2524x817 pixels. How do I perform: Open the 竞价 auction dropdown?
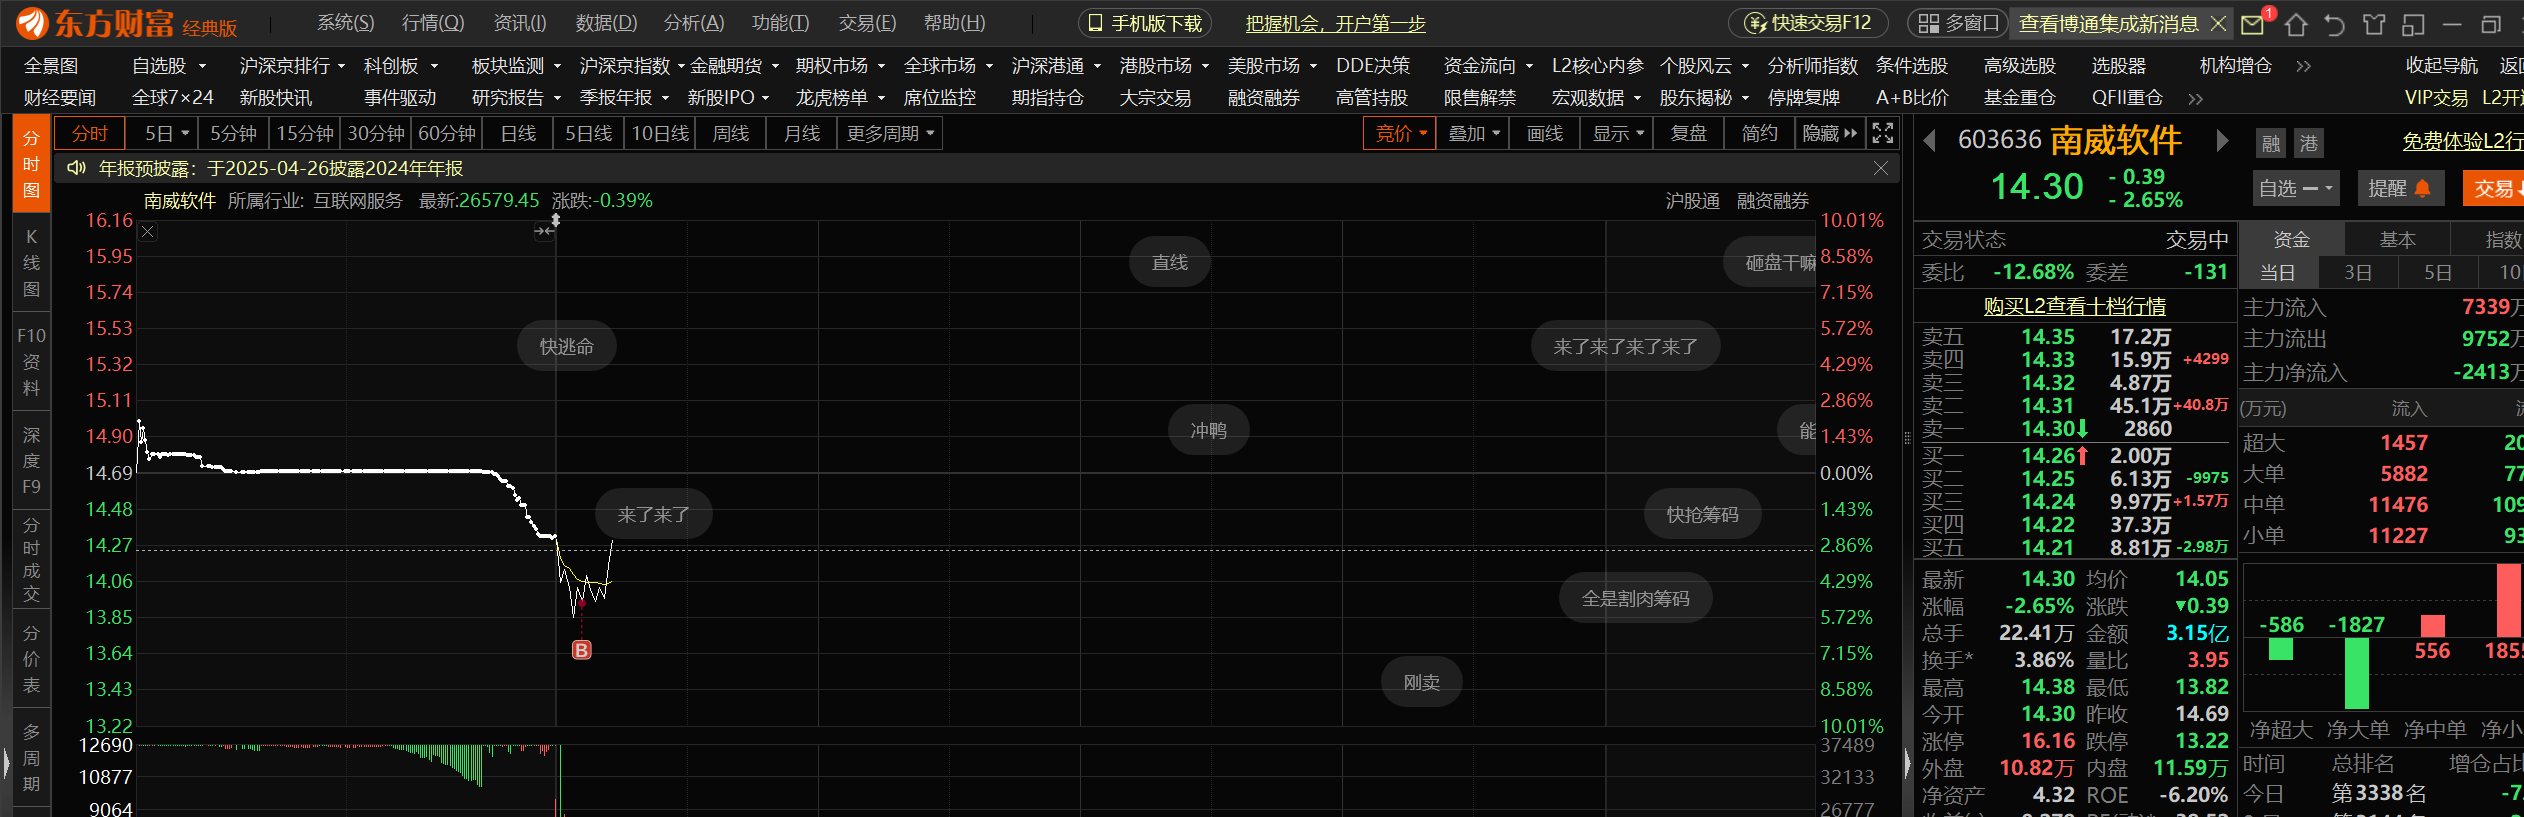click(x=1400, y=133)
